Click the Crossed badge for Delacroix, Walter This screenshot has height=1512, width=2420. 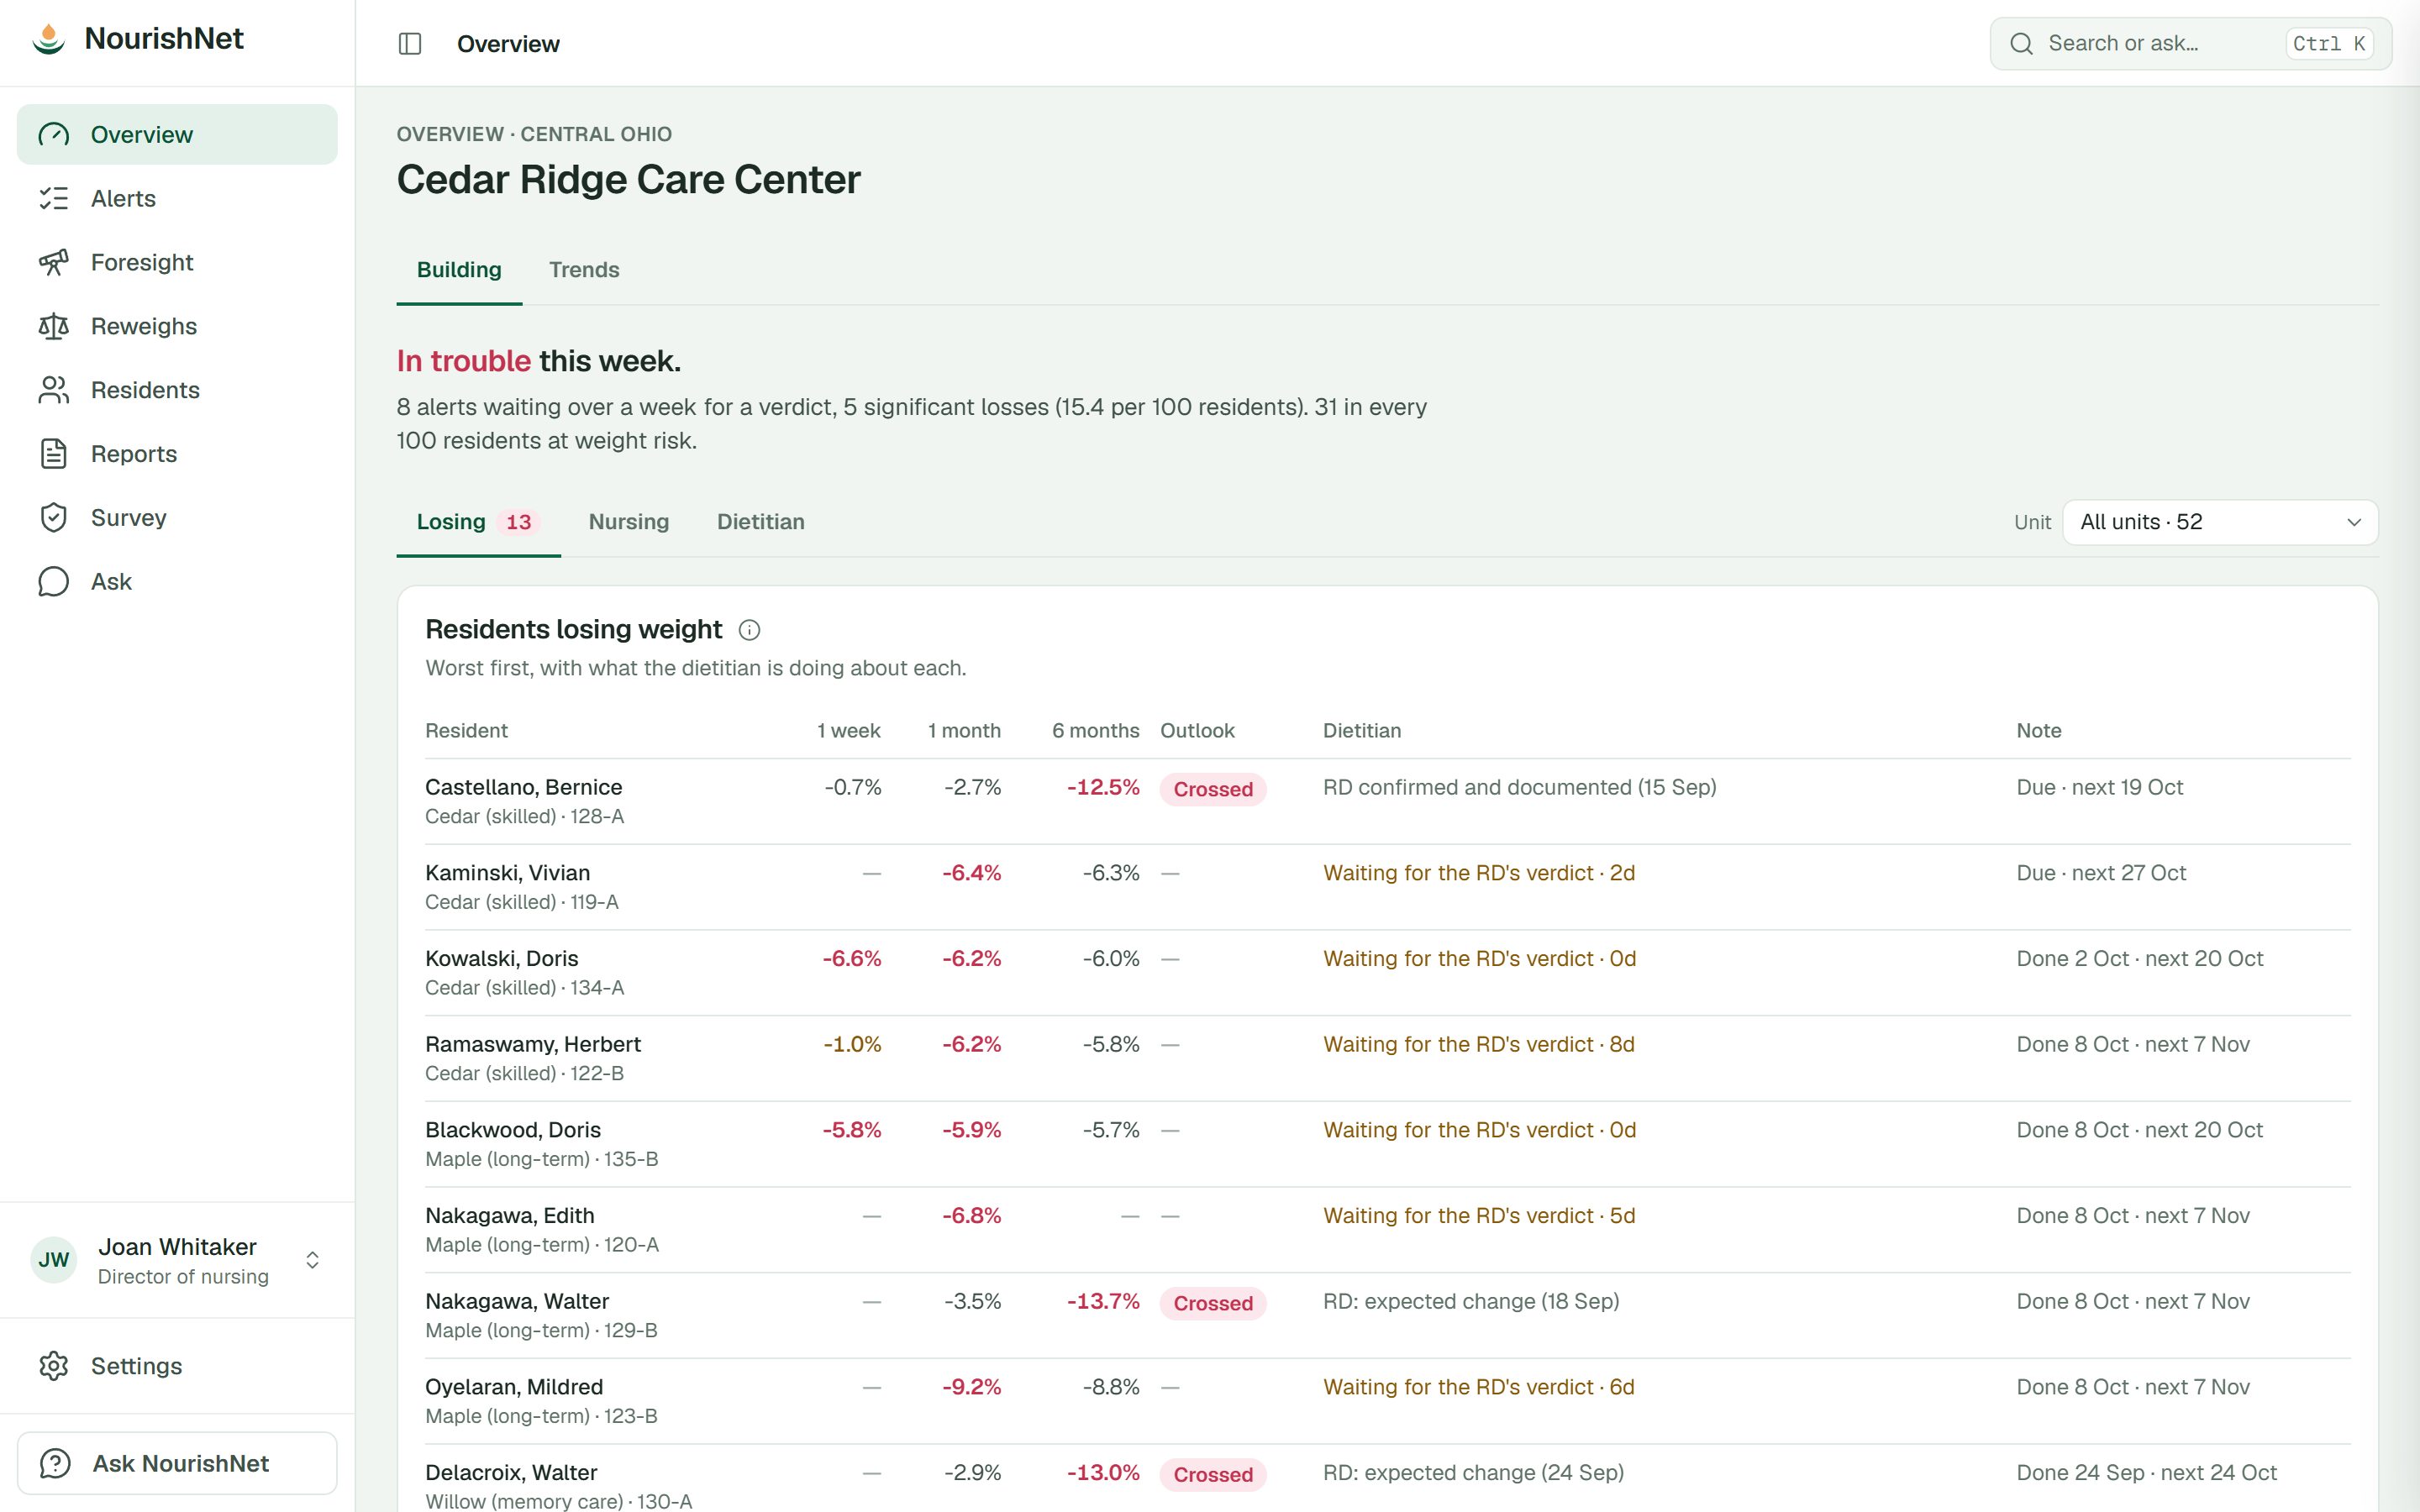[x=1213, y=1474]
